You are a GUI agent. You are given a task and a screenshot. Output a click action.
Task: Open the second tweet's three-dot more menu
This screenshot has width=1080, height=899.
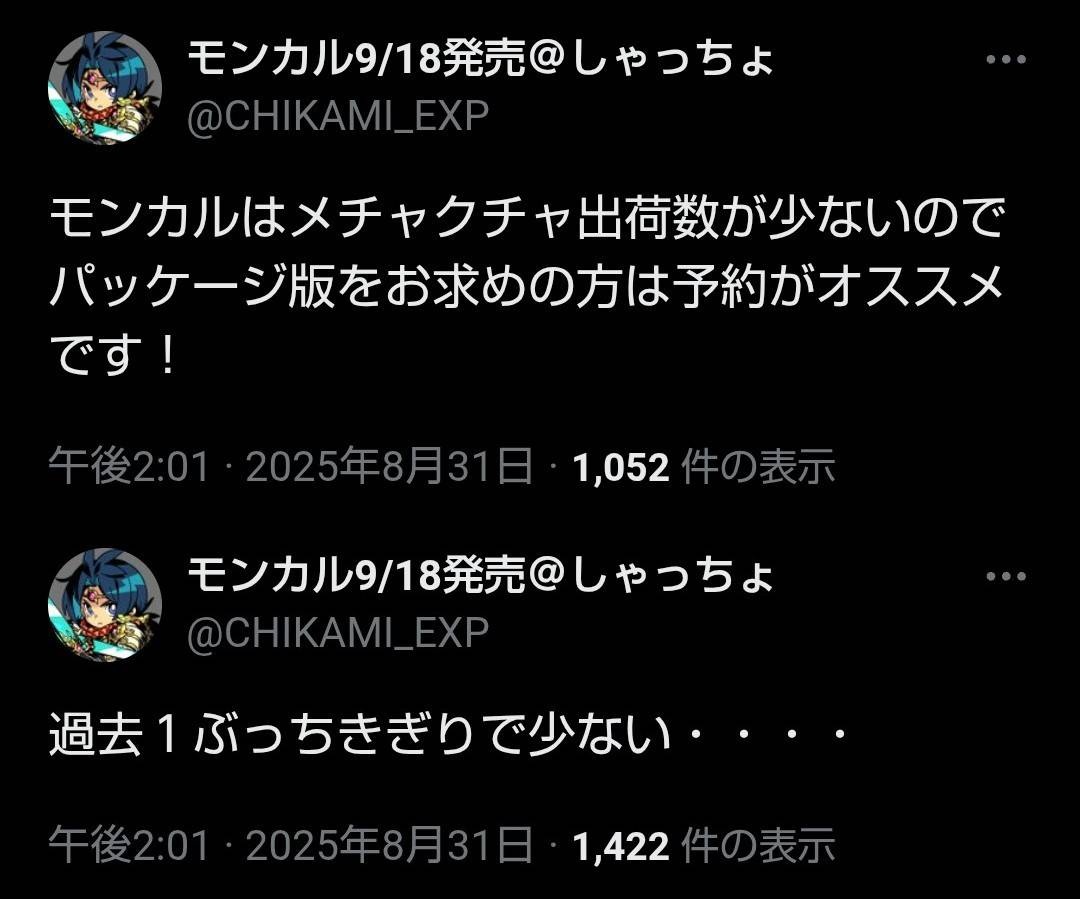1006,576
